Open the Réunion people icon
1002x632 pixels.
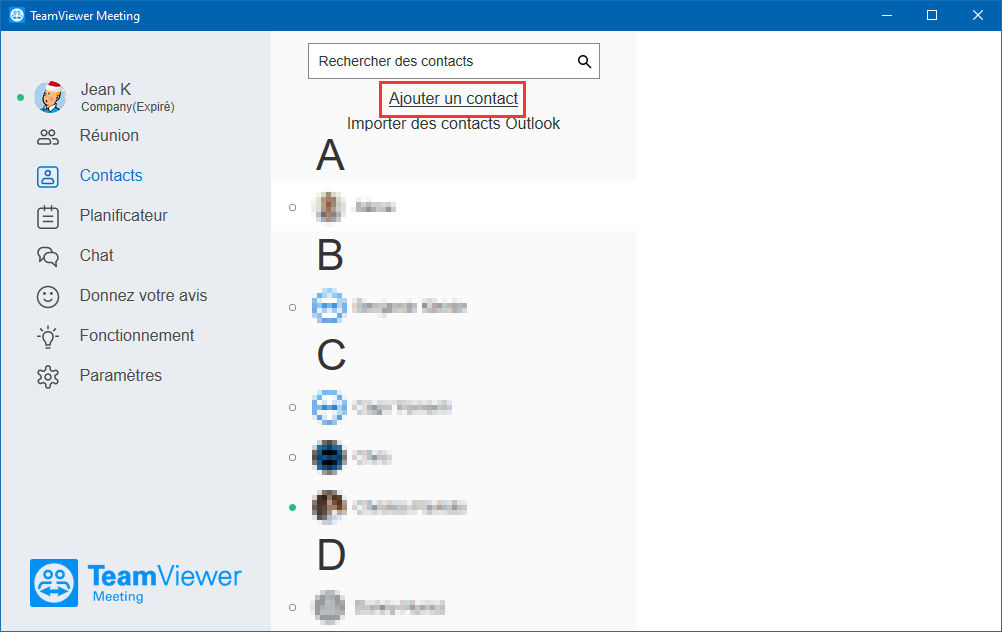click(48, 137)
